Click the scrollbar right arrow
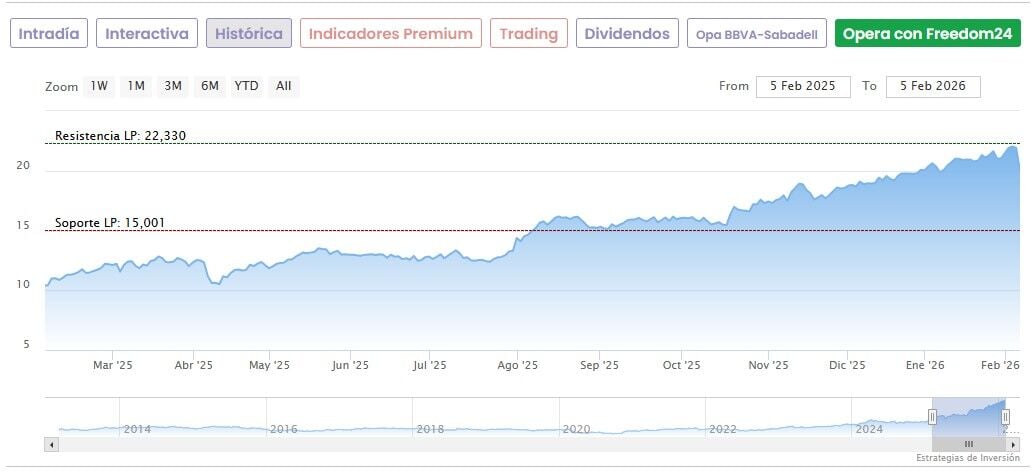 click(1014, 443)
